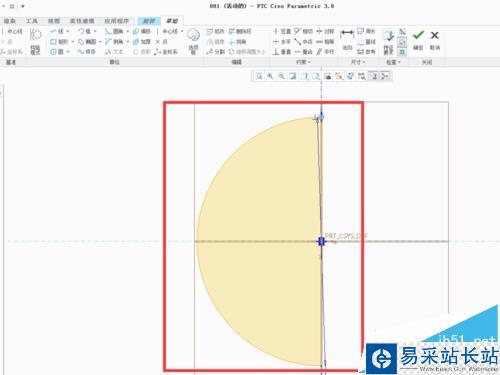Expand the 弧 arc dropdown arrow
This screenshot has width=500, height=375.
[x=95, y=31]
